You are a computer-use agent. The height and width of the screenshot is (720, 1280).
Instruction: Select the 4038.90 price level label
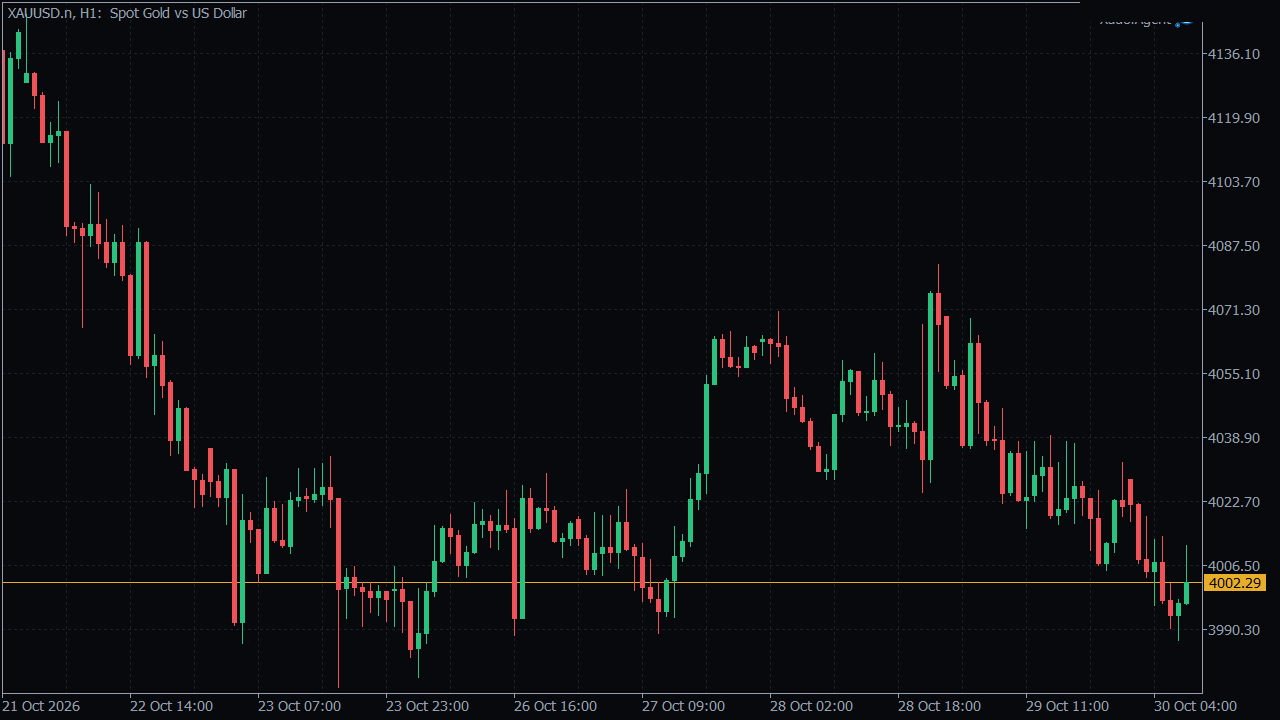coord(1234,438)
